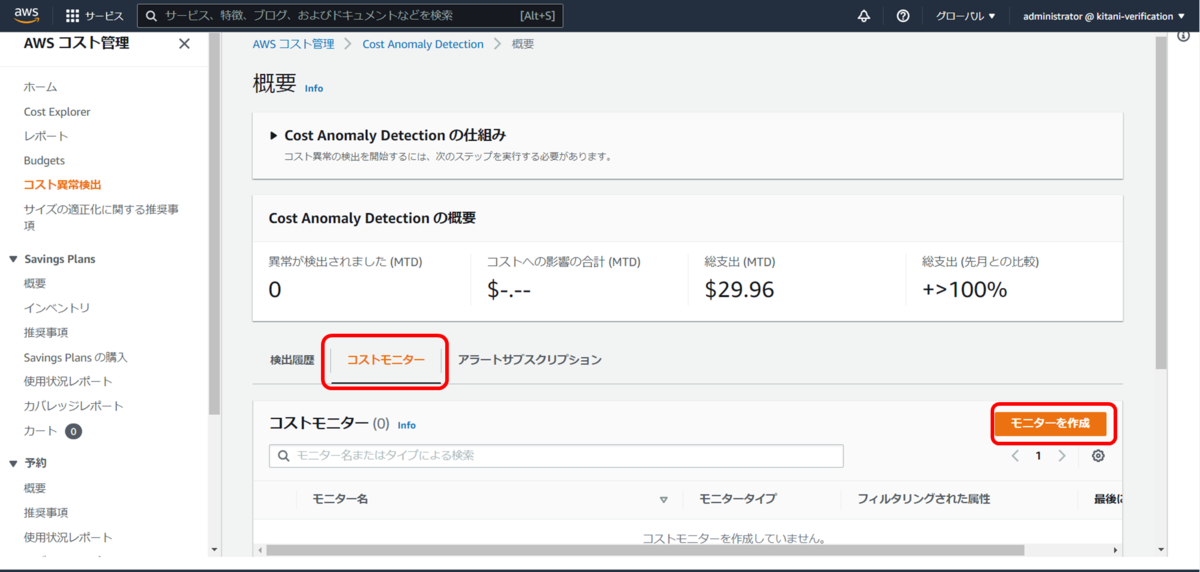Click the notifications bell icon

[864, 16]
